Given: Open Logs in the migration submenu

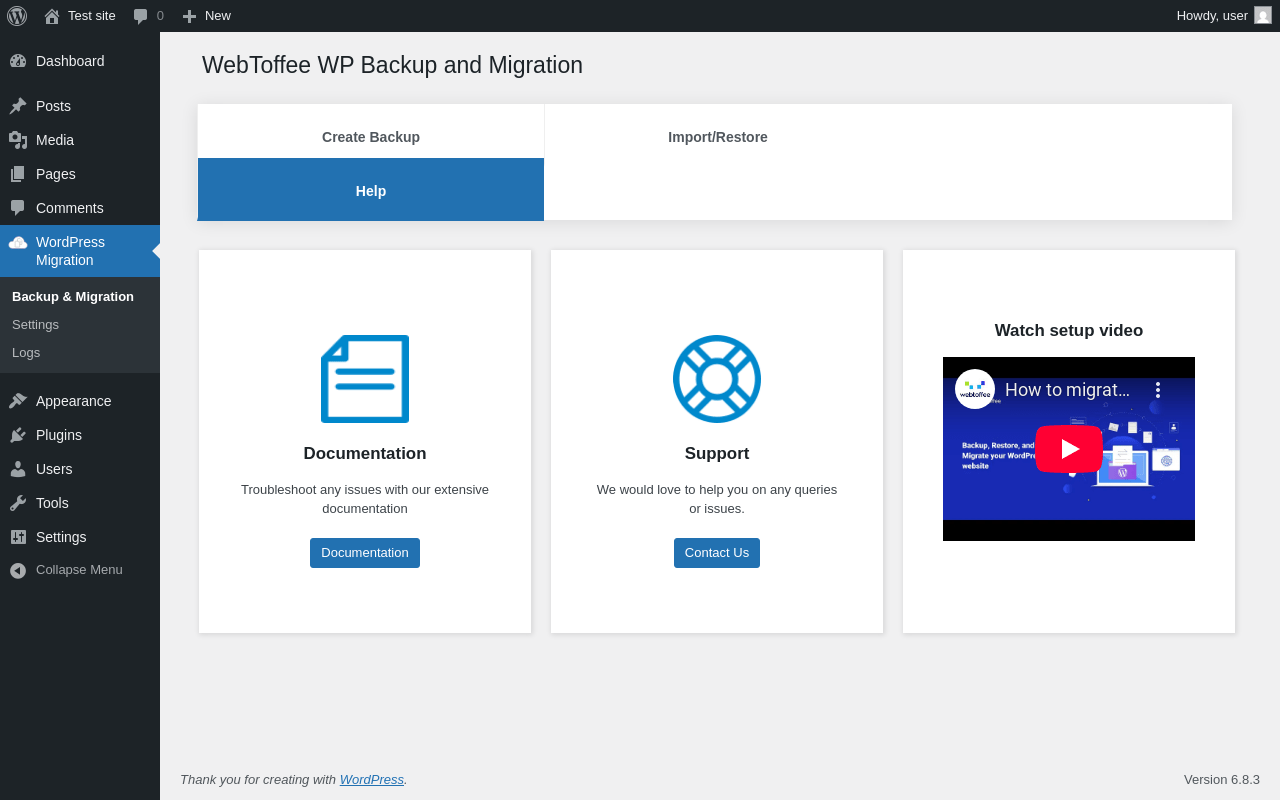Looking at the screenshot, I should click(26, 353).
